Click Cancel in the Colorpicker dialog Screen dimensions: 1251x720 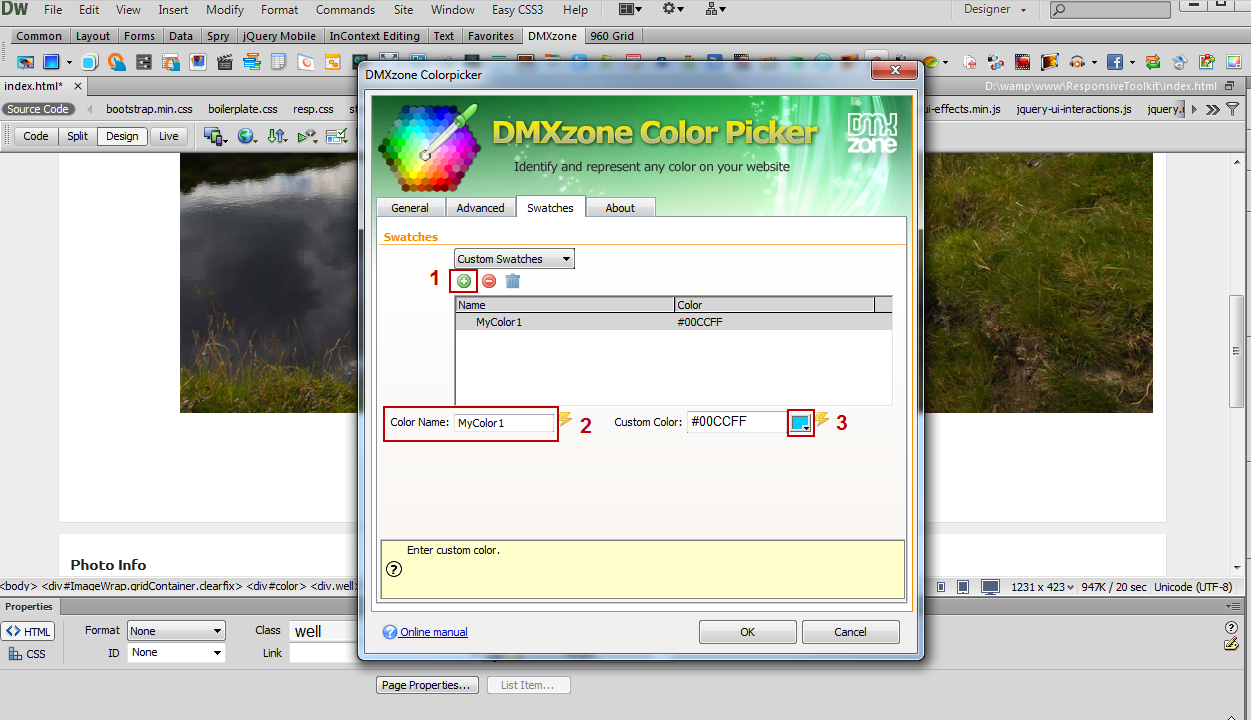tap(851, 632)
